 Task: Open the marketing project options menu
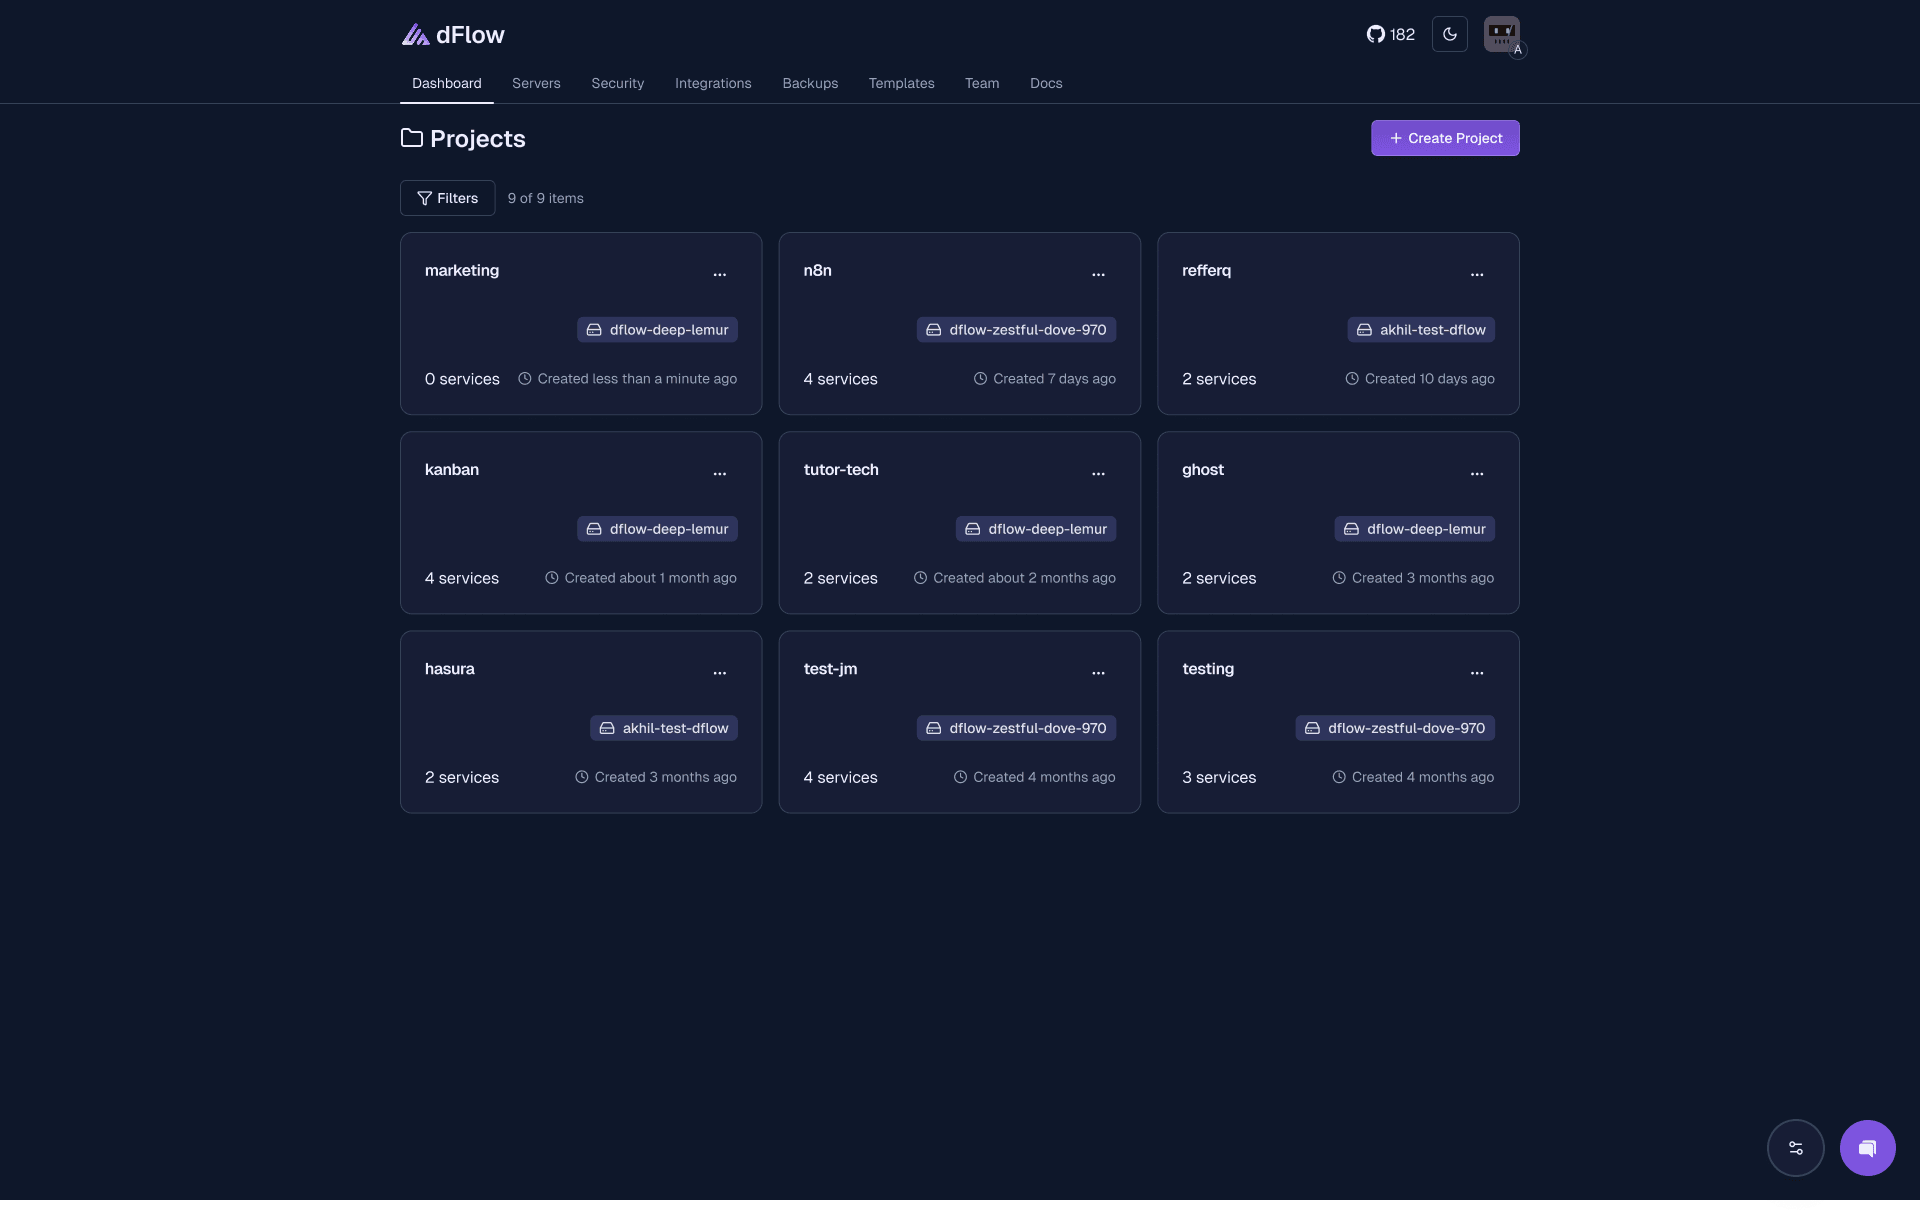[x=720, y=274]
